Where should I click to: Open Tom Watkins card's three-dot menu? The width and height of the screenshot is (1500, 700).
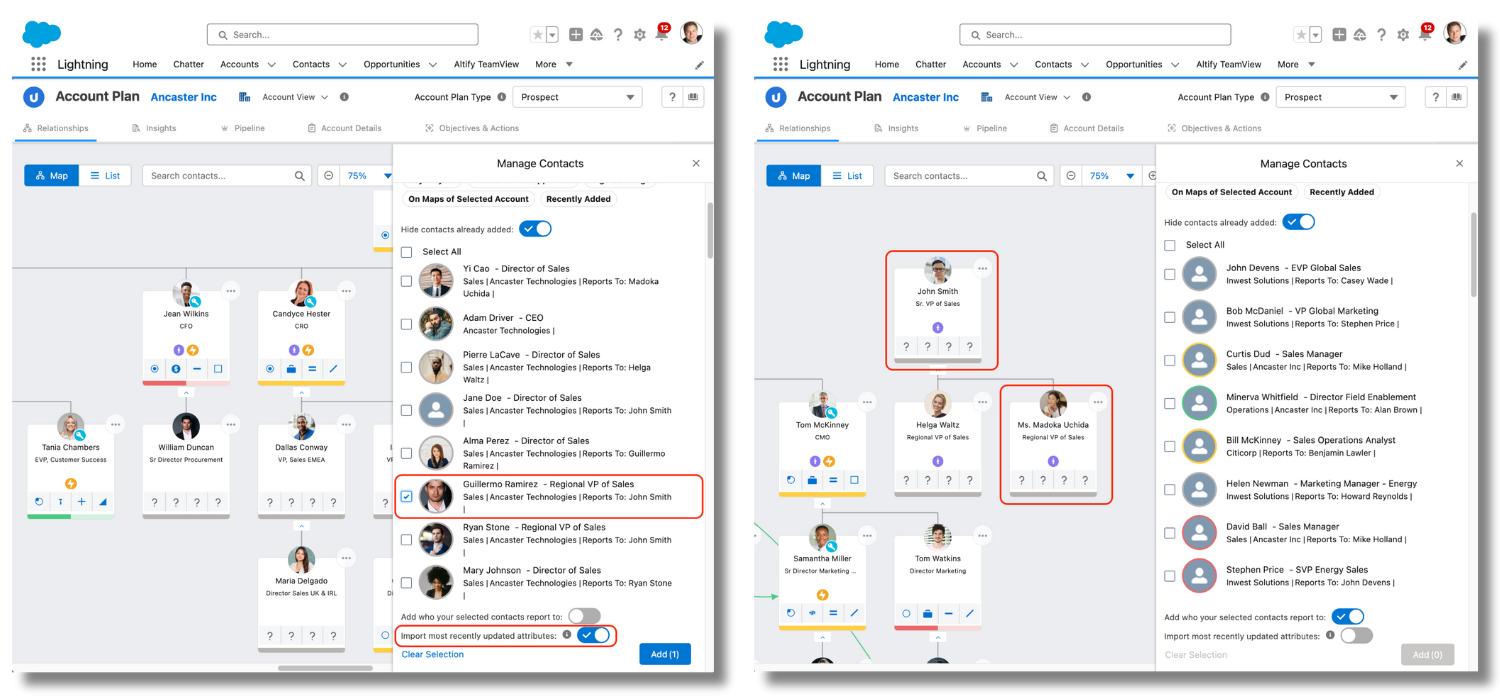(983, 535)
